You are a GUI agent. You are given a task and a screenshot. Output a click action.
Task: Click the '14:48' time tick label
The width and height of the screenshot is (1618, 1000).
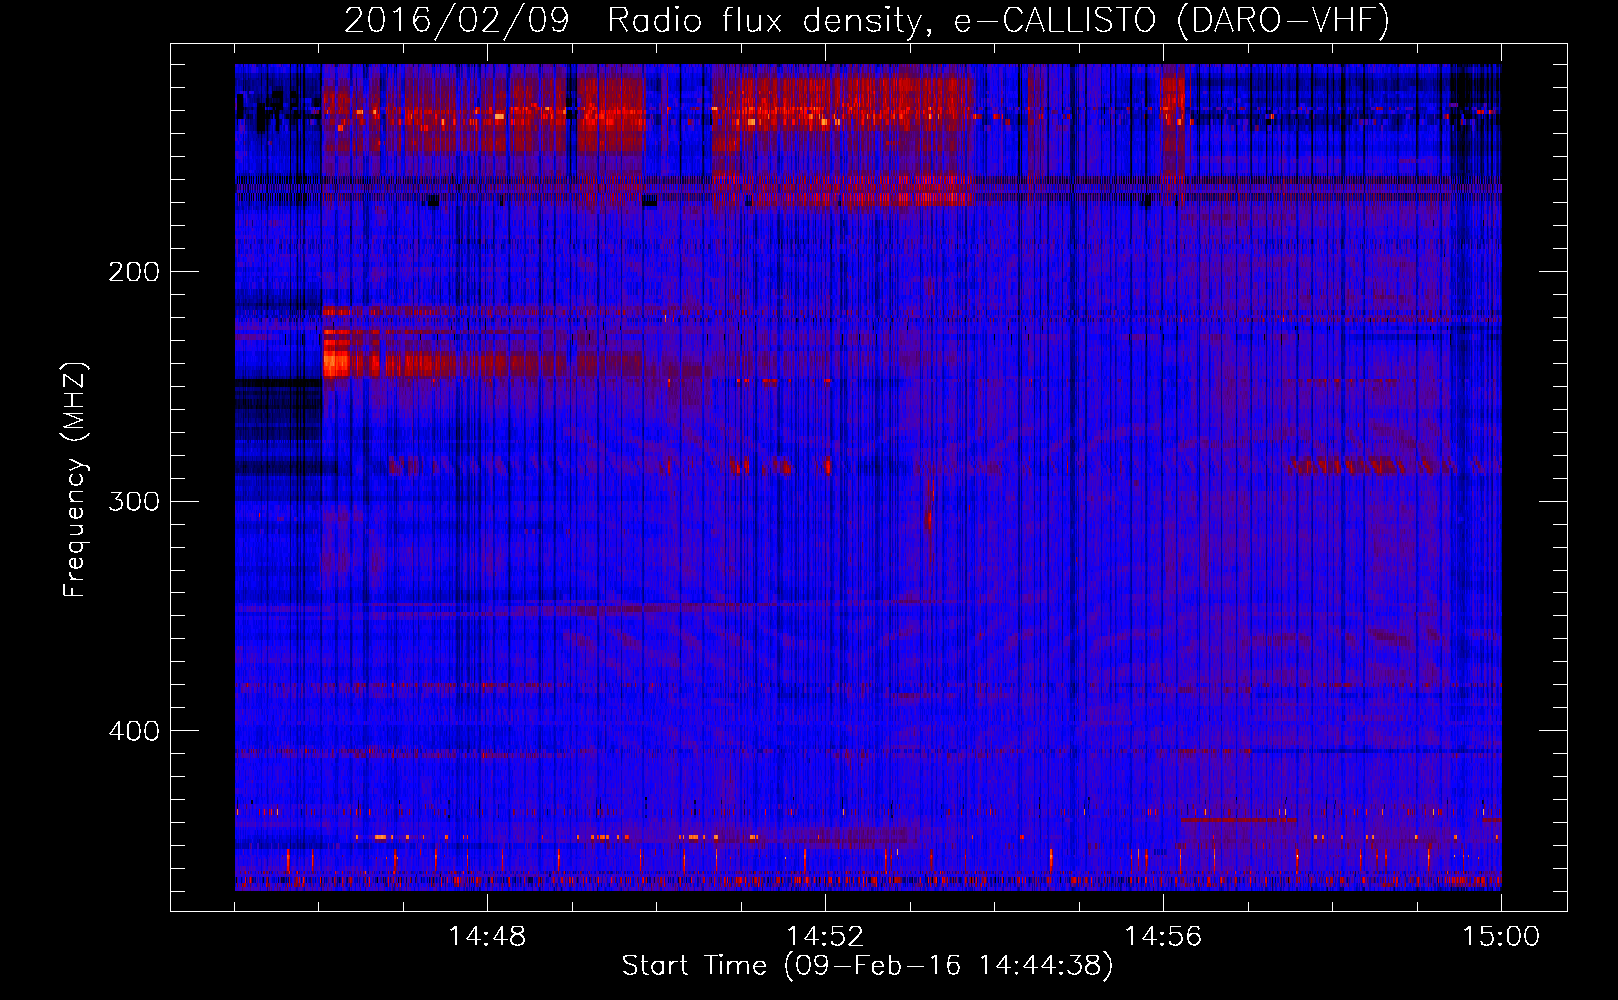click(x=487, y=937)
